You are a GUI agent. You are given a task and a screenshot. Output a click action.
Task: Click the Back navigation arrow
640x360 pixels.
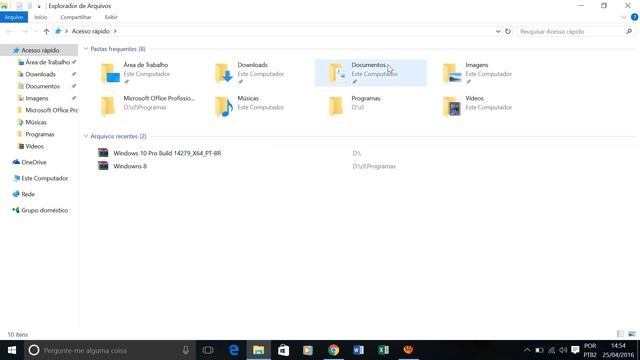coord(9,31)
